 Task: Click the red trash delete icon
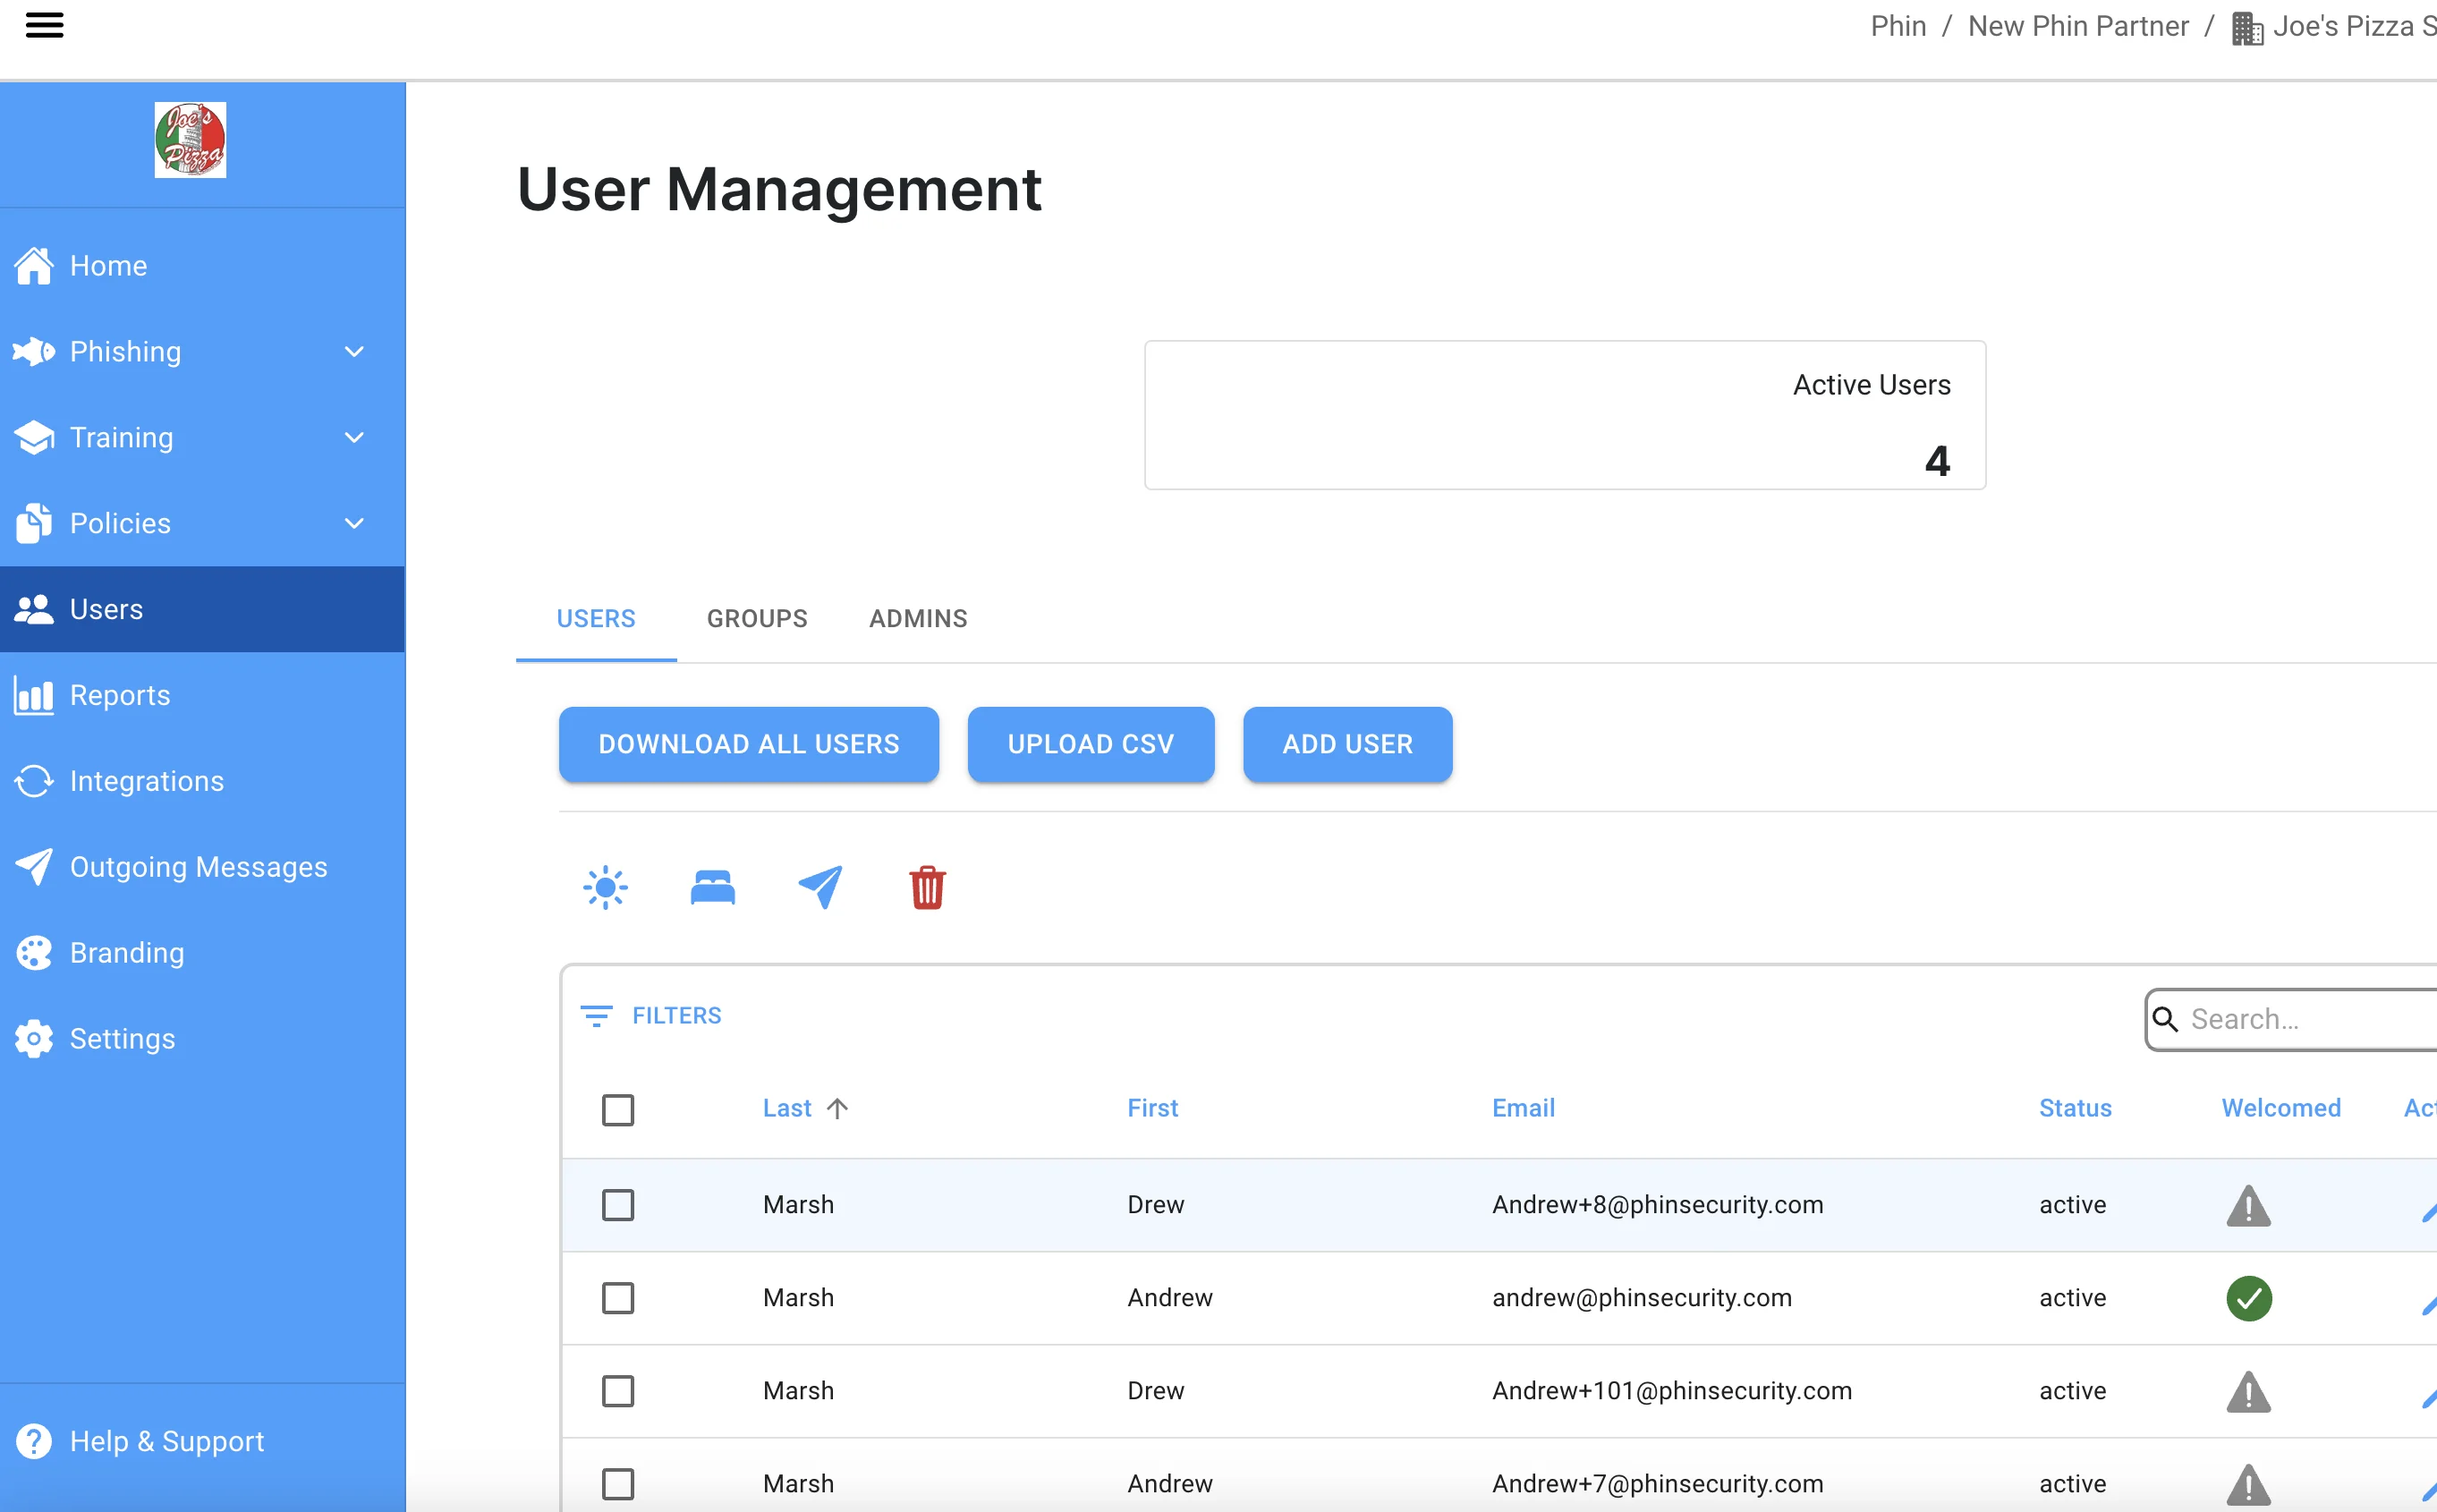927,887
